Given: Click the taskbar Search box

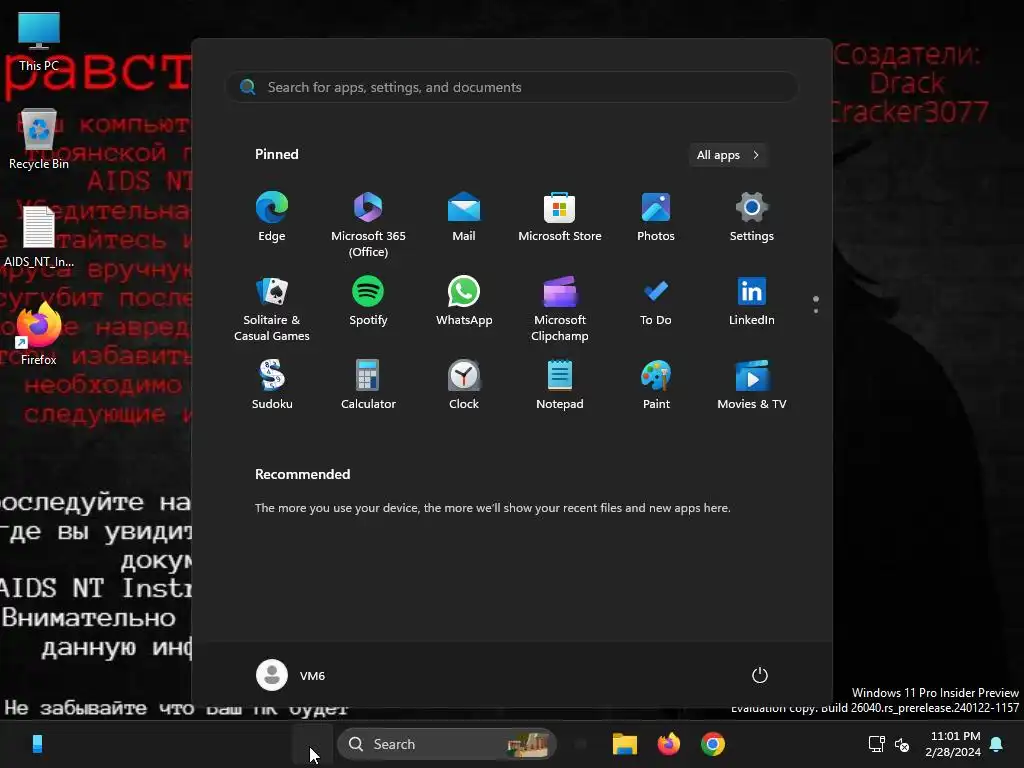Looking at the screenshot, I should [x=447, y=744].
